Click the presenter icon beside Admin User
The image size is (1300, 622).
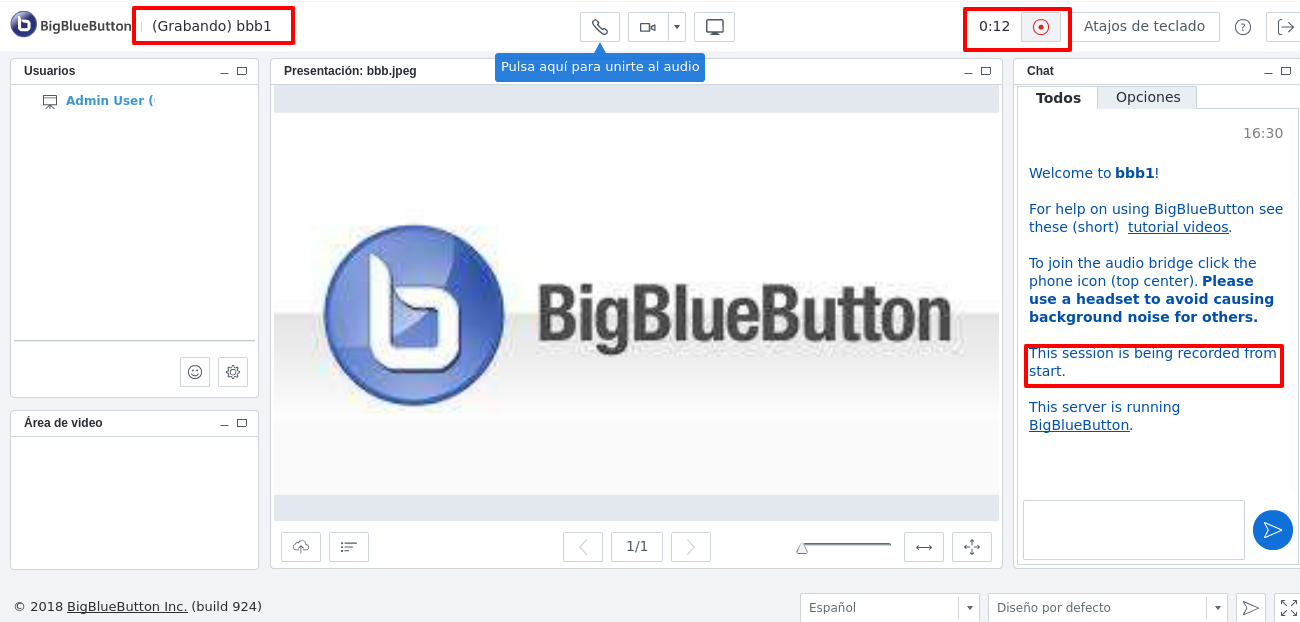(x=50, y=101)
